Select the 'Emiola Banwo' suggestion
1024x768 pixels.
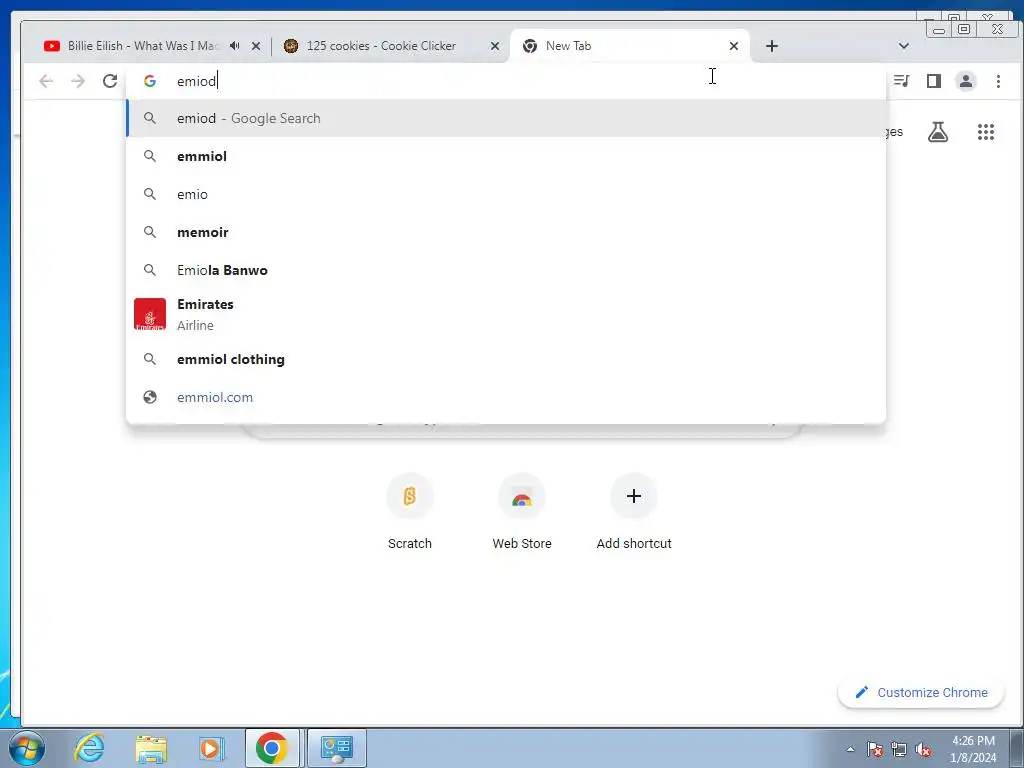(x=506, y=270)
